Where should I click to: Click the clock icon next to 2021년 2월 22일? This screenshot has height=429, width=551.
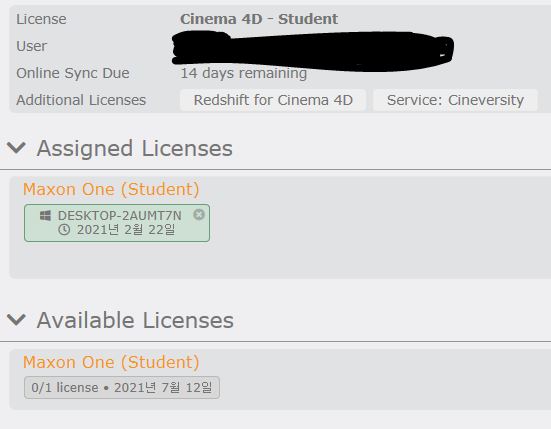click(64, 230)
